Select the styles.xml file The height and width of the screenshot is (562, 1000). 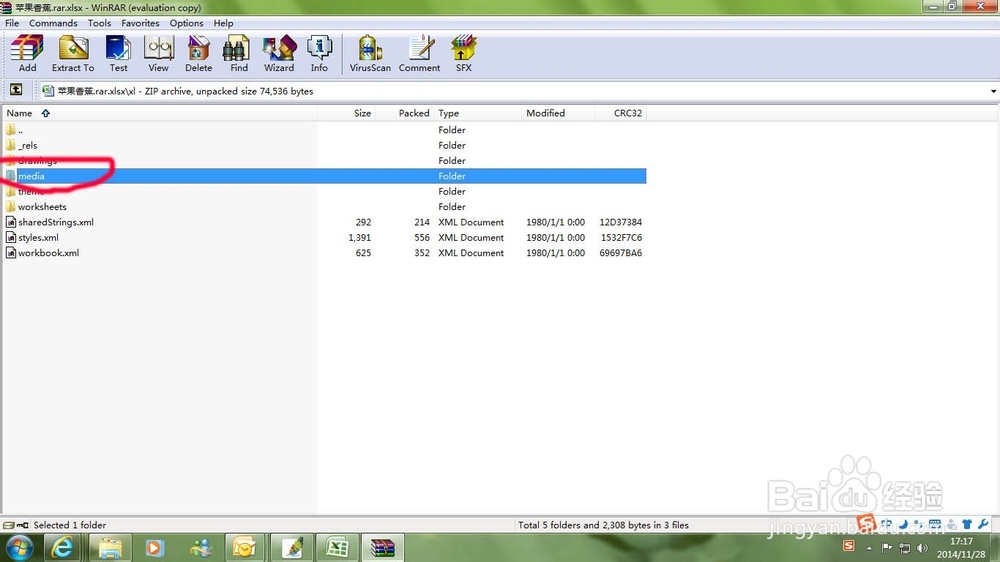(x=325, y=237)
